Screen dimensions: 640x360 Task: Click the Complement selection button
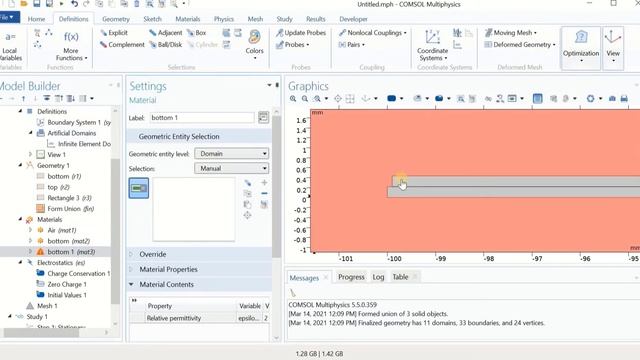pyautogui.click(x=122, y=44)
